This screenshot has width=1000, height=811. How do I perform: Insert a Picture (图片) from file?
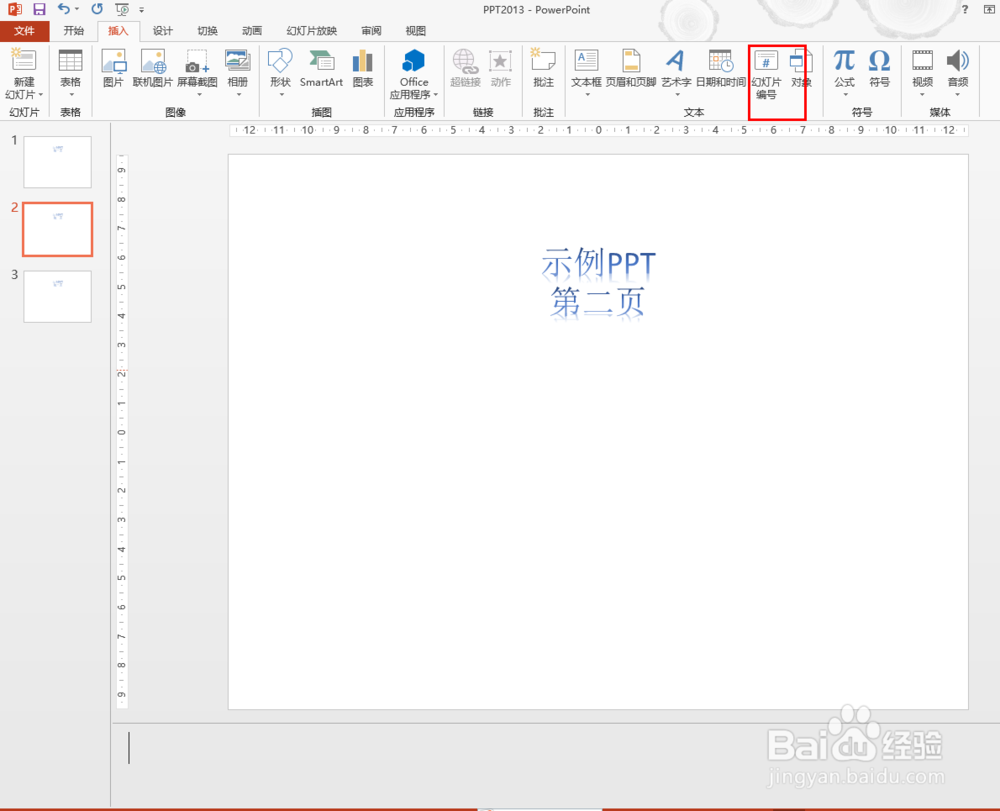[x=114, y=69]
